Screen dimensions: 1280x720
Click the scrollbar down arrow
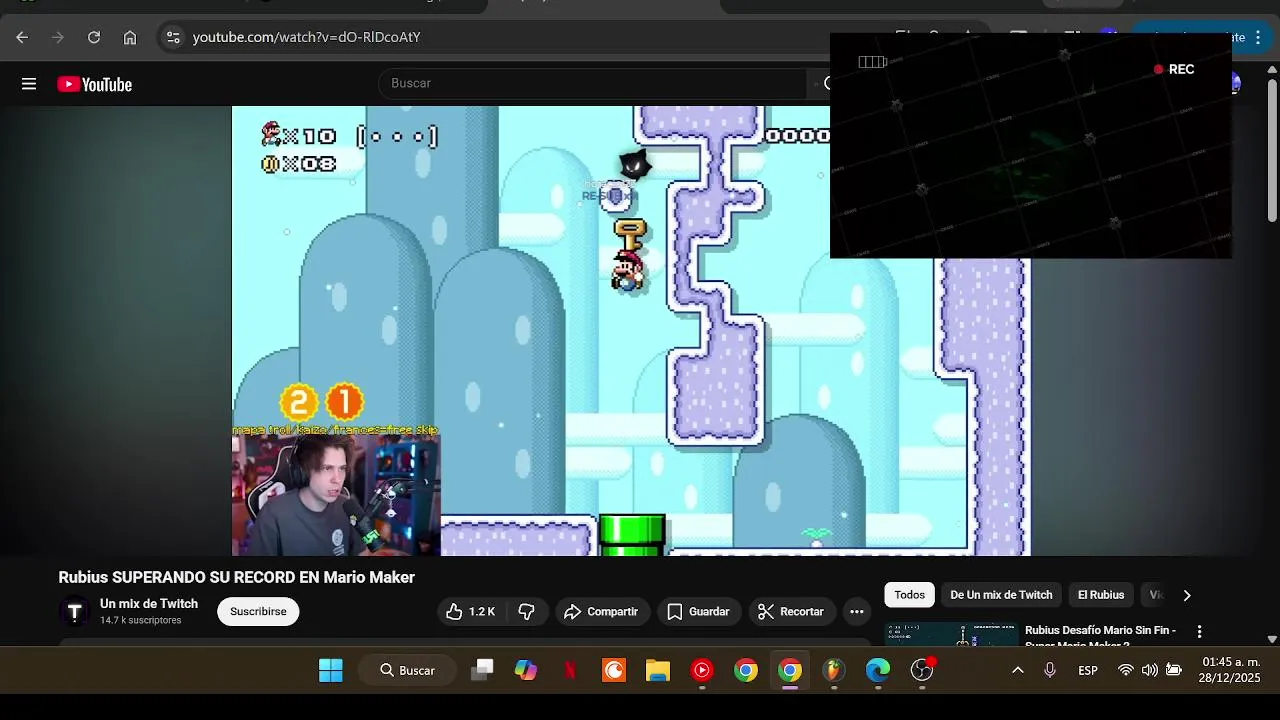tap(1272, 639)
